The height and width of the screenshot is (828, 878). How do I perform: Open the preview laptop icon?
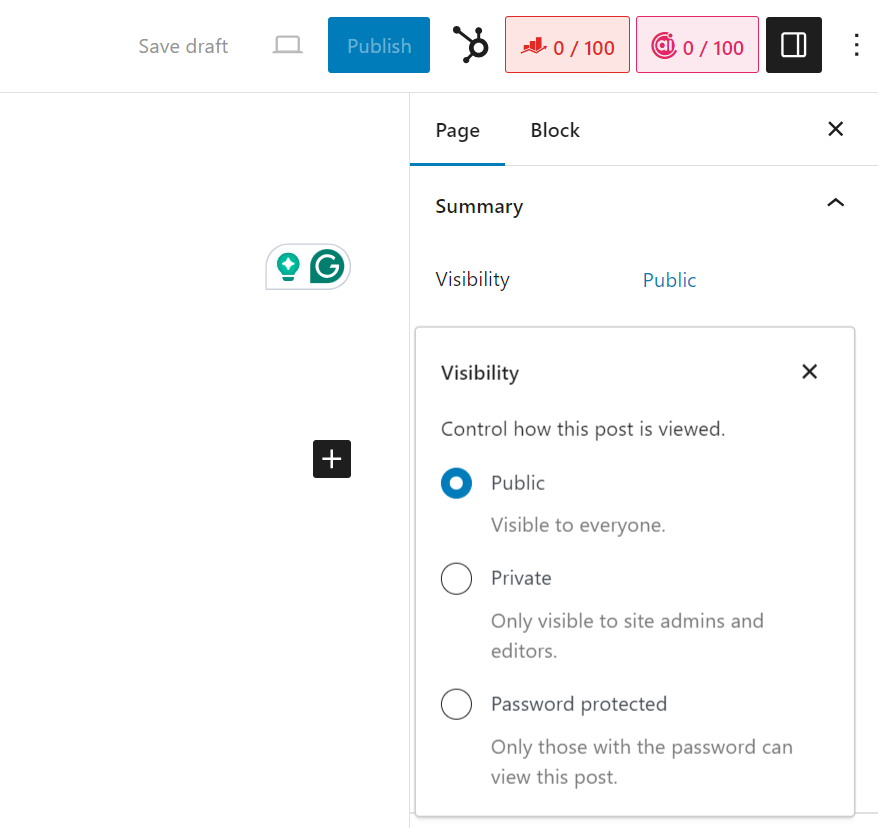pos(288,45)
